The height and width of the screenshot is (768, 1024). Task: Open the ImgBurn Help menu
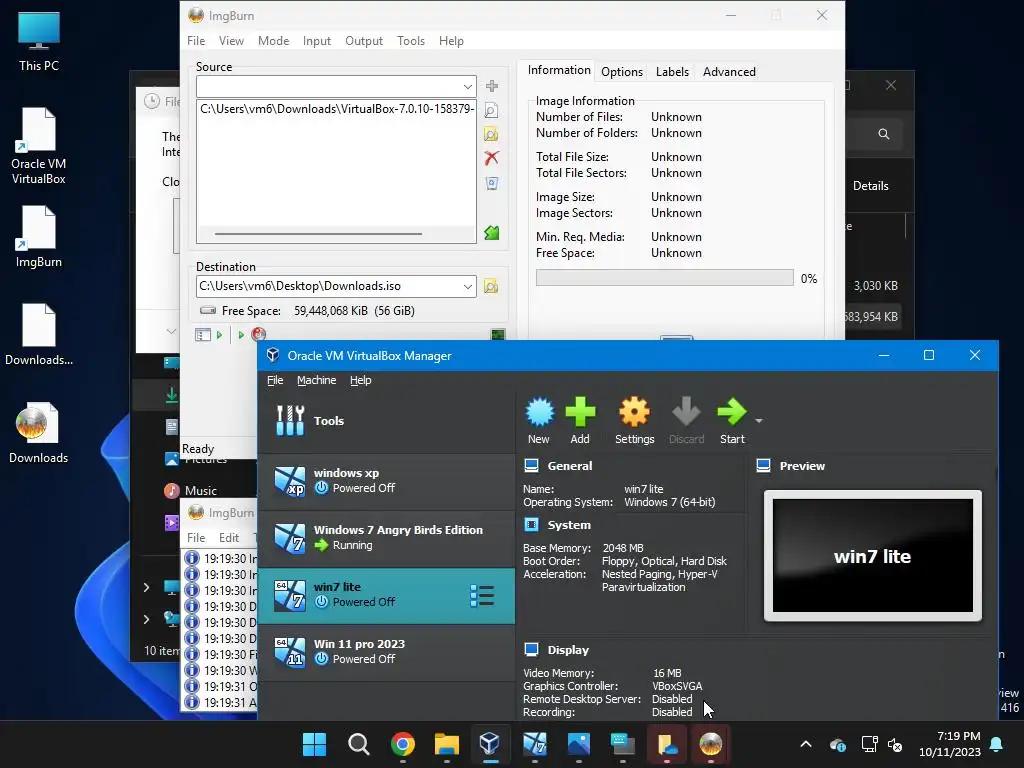(451, 40)
